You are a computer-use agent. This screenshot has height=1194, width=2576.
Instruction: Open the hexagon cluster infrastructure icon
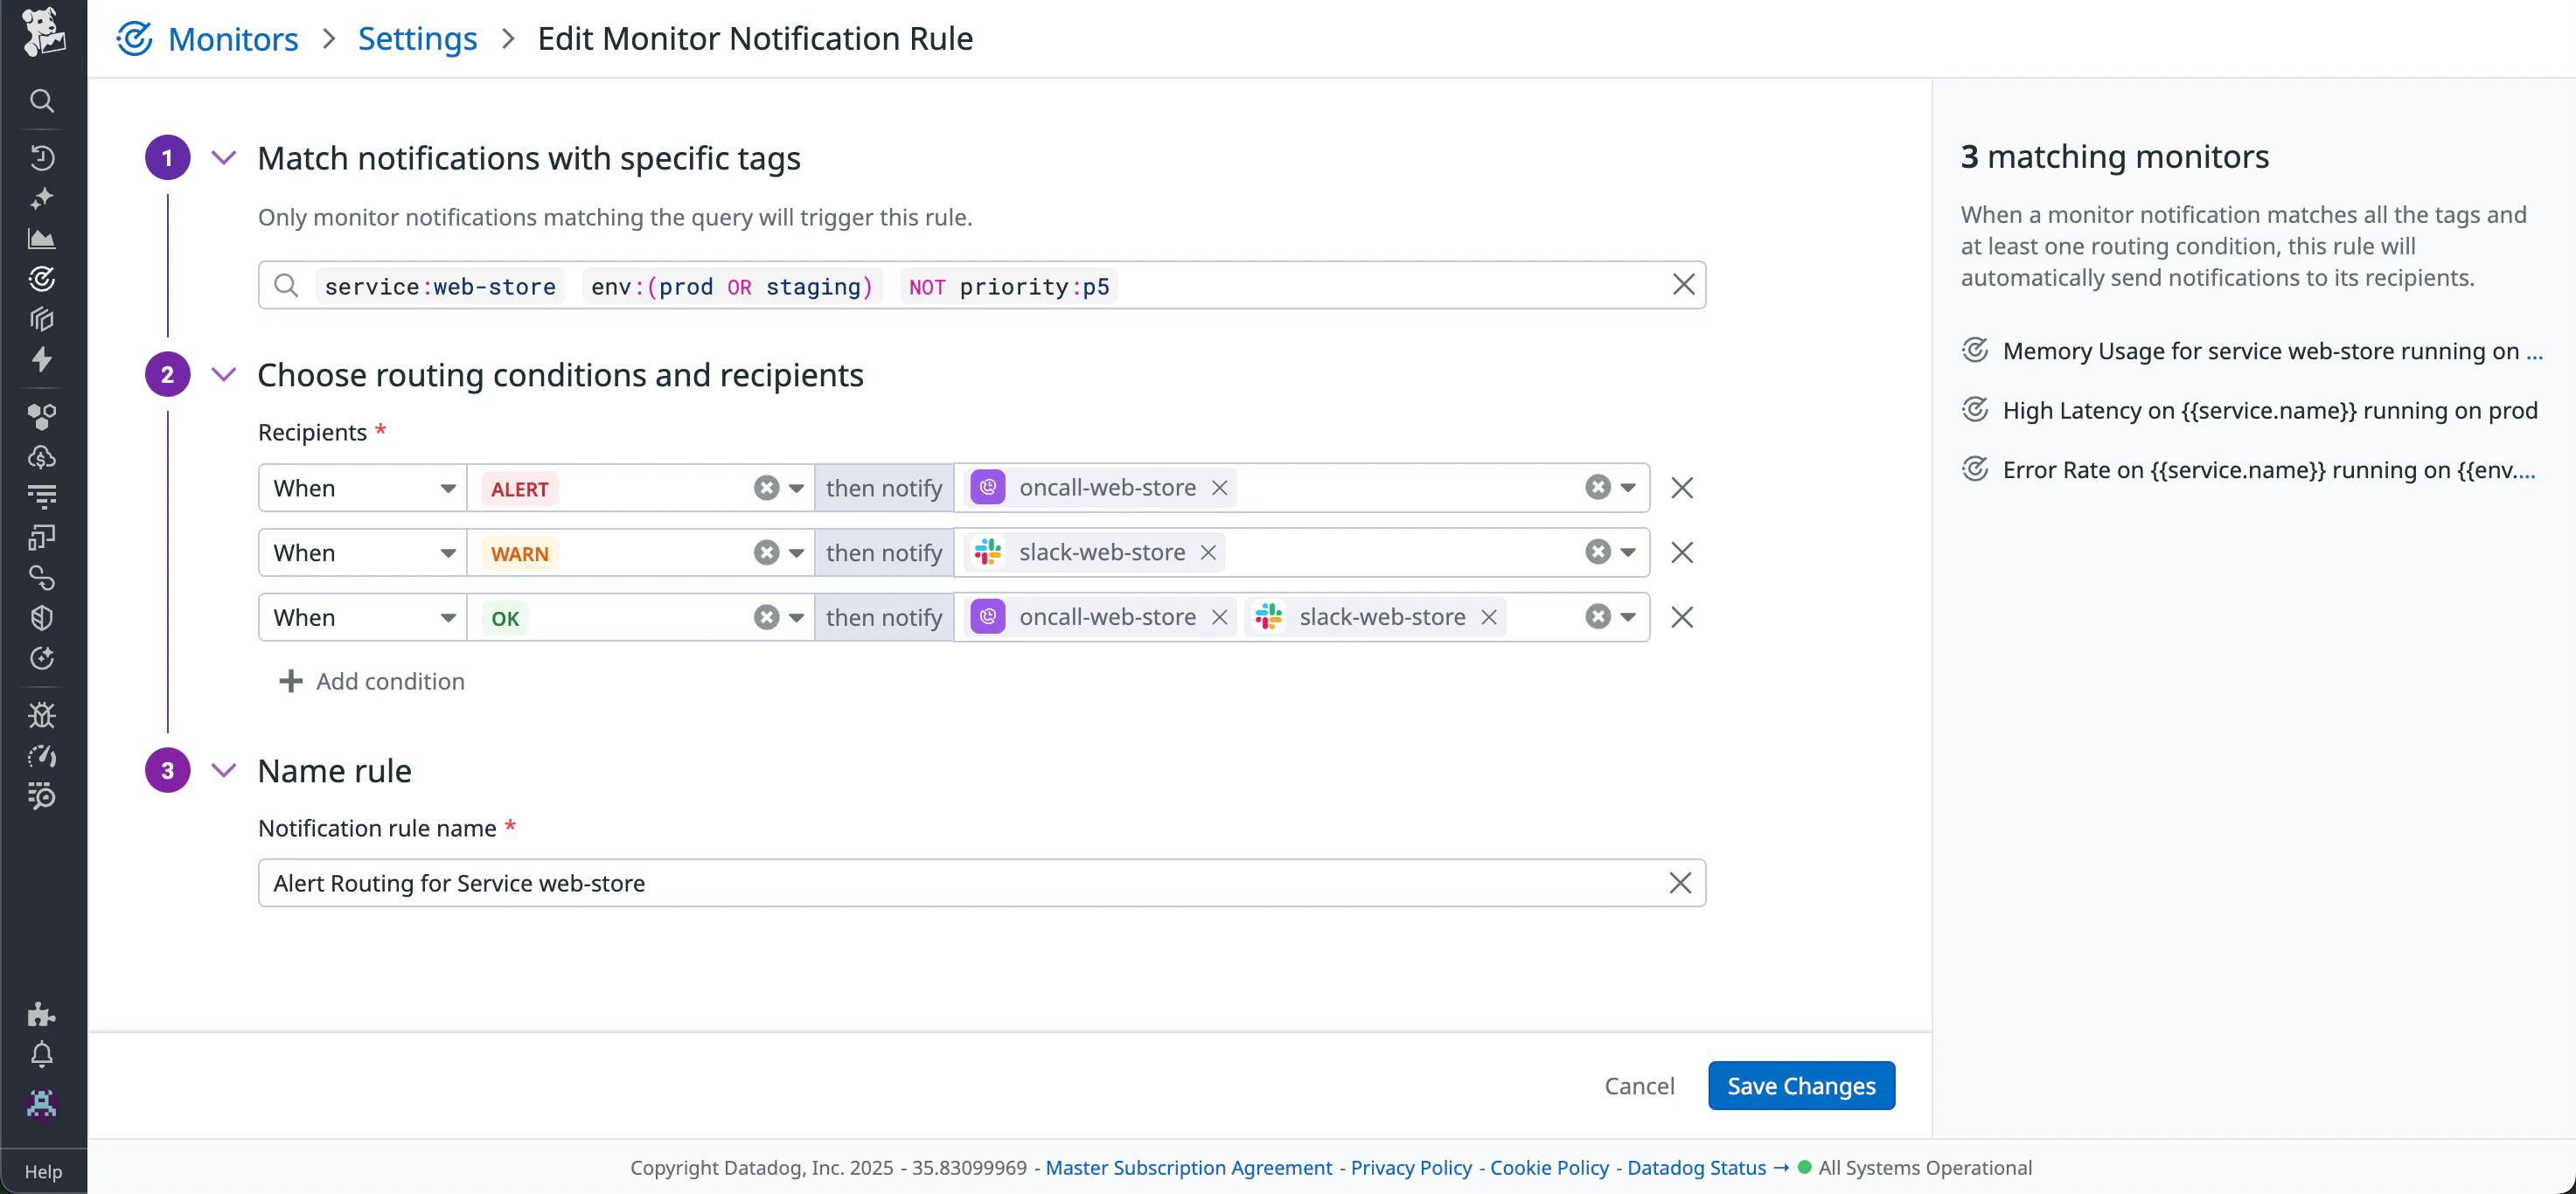coord(42,416)
